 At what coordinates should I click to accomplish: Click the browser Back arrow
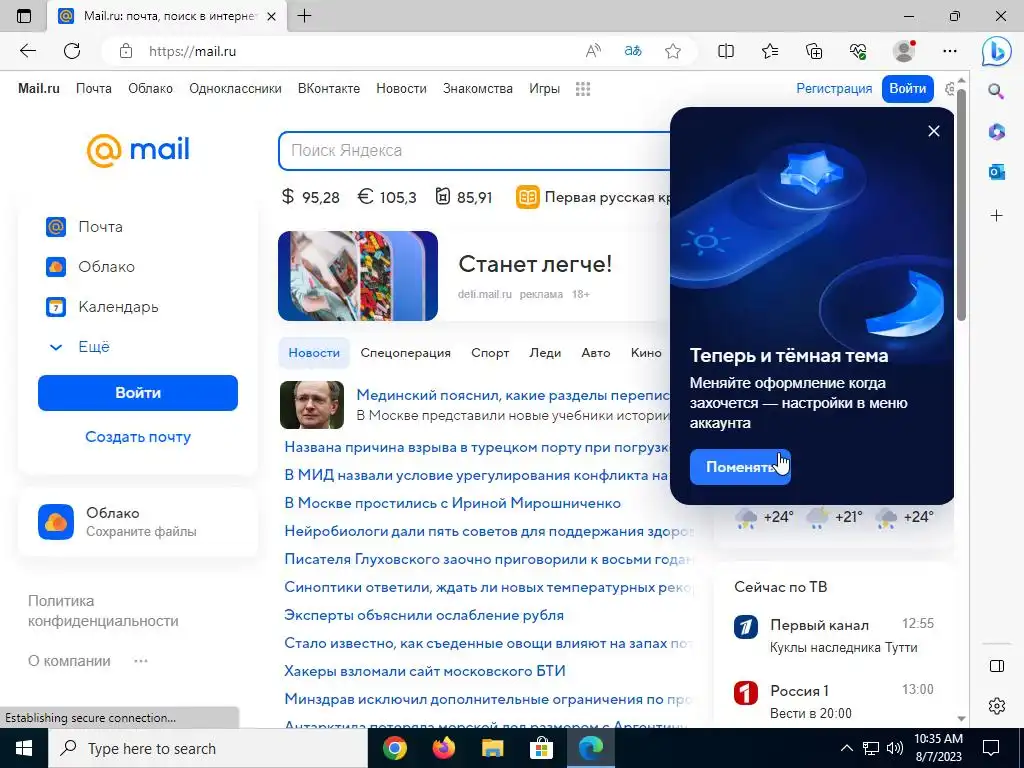tap(27, 51)
